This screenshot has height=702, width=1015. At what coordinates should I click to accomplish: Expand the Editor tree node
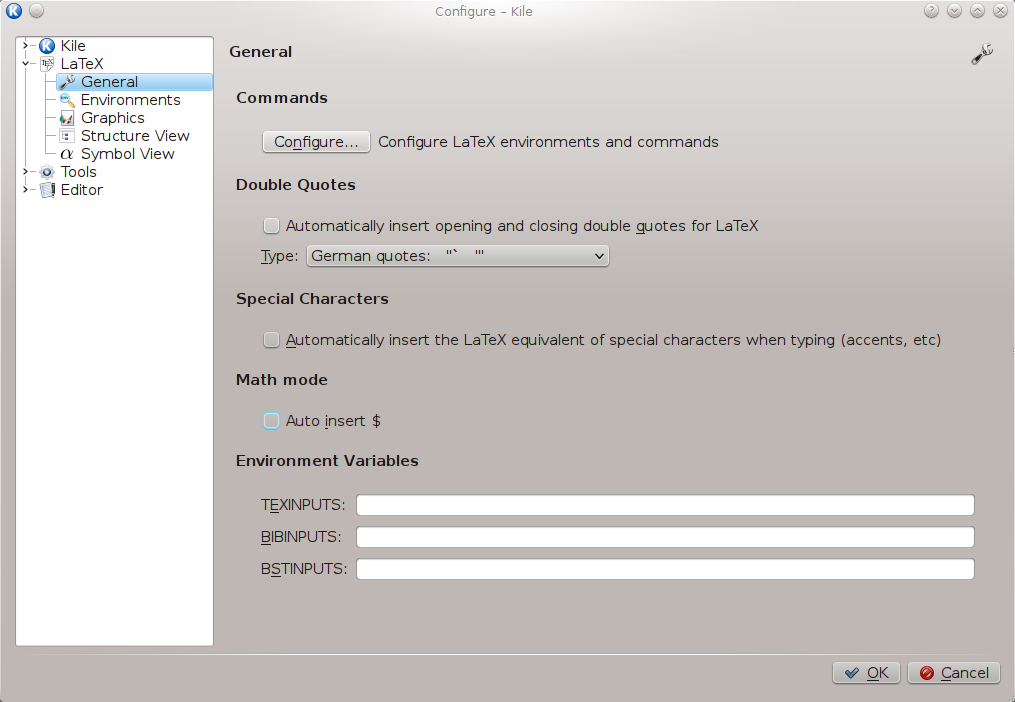click(25, 190)
